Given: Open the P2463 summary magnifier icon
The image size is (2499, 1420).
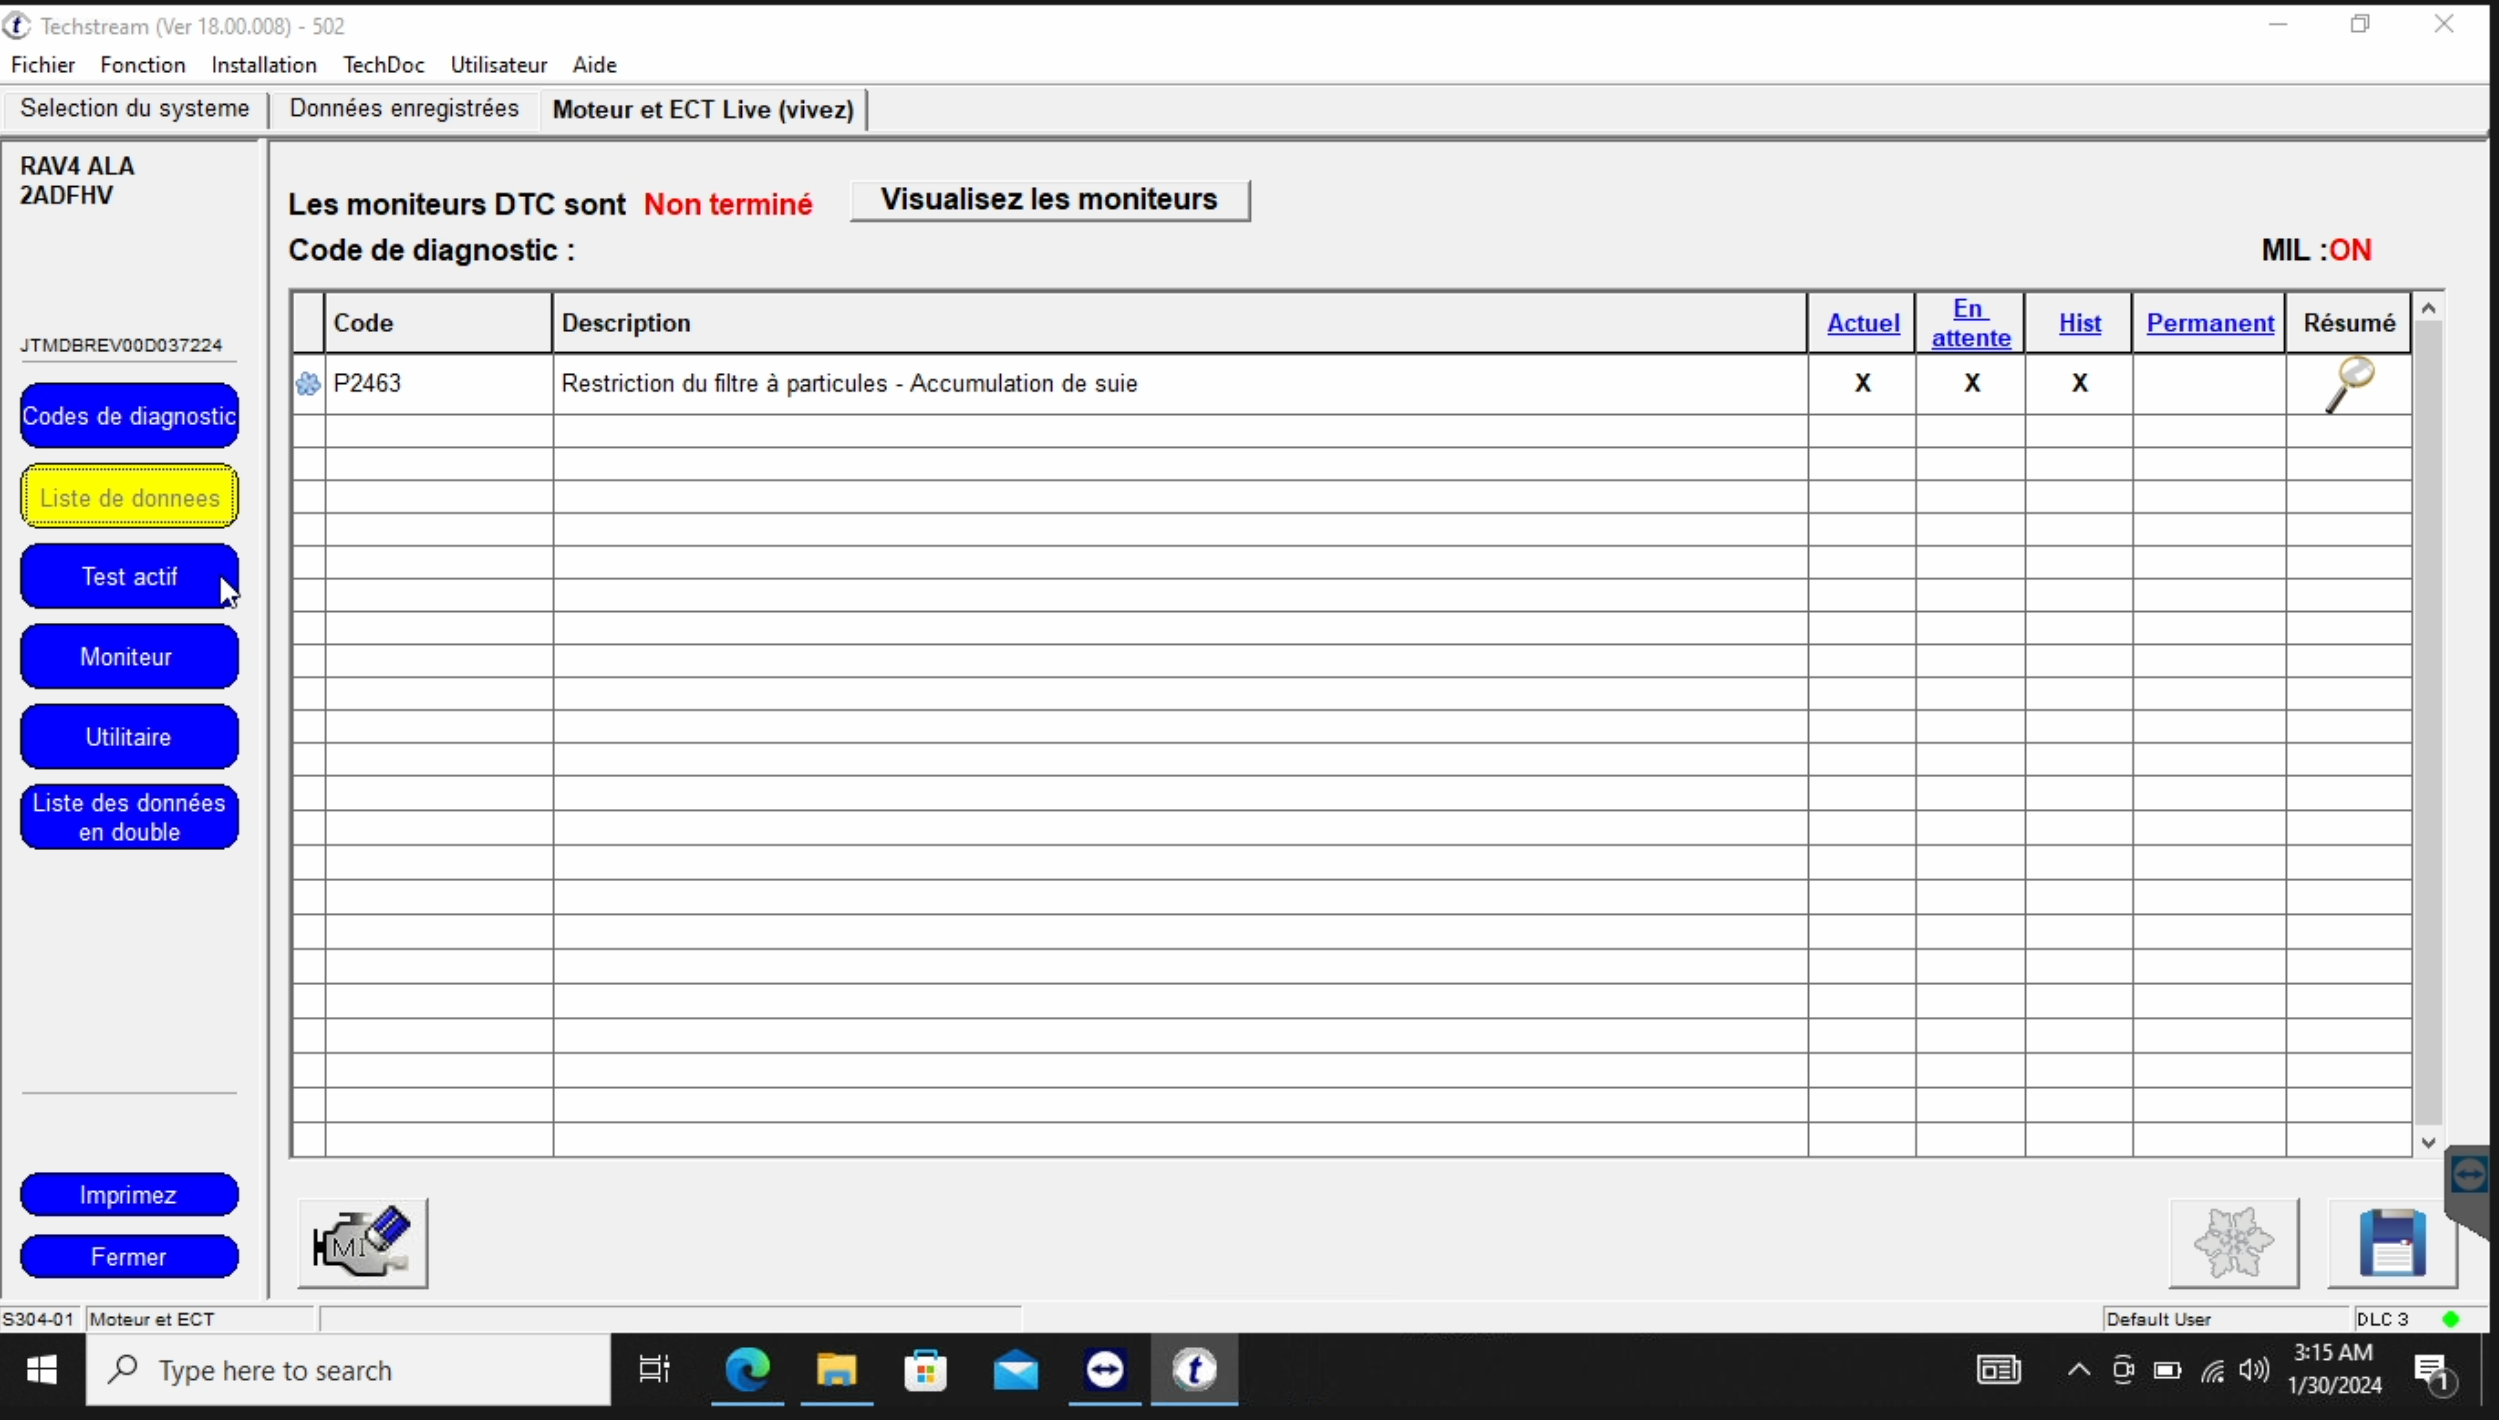Looking at the screenshot, I should 2348,384.
